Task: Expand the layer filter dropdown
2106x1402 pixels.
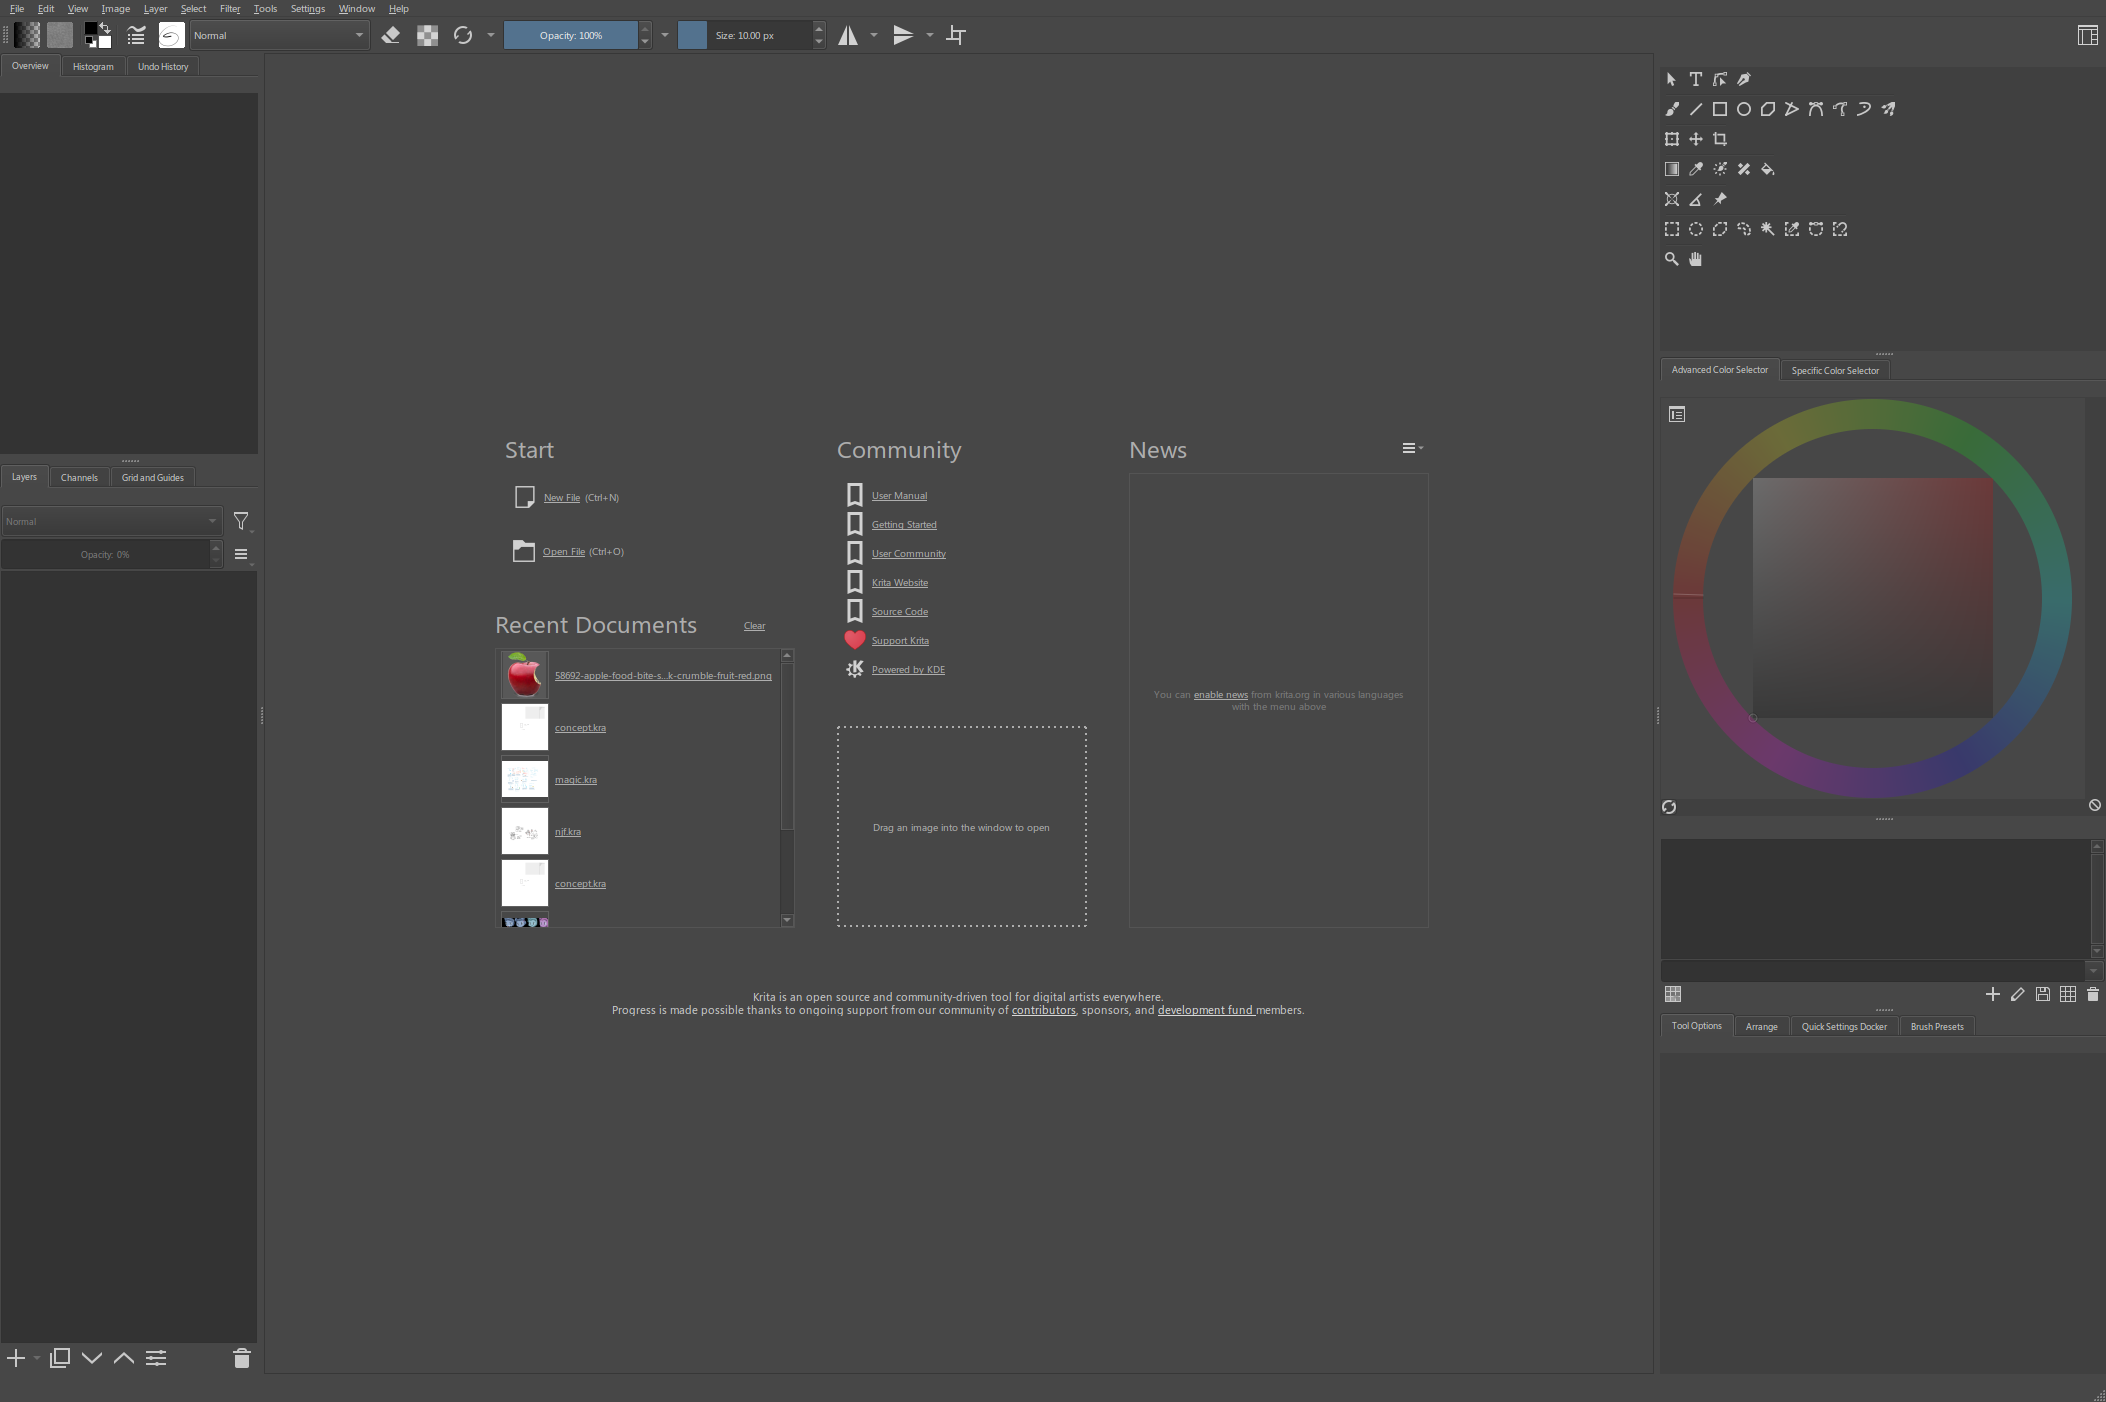Action: pos(242,521)
